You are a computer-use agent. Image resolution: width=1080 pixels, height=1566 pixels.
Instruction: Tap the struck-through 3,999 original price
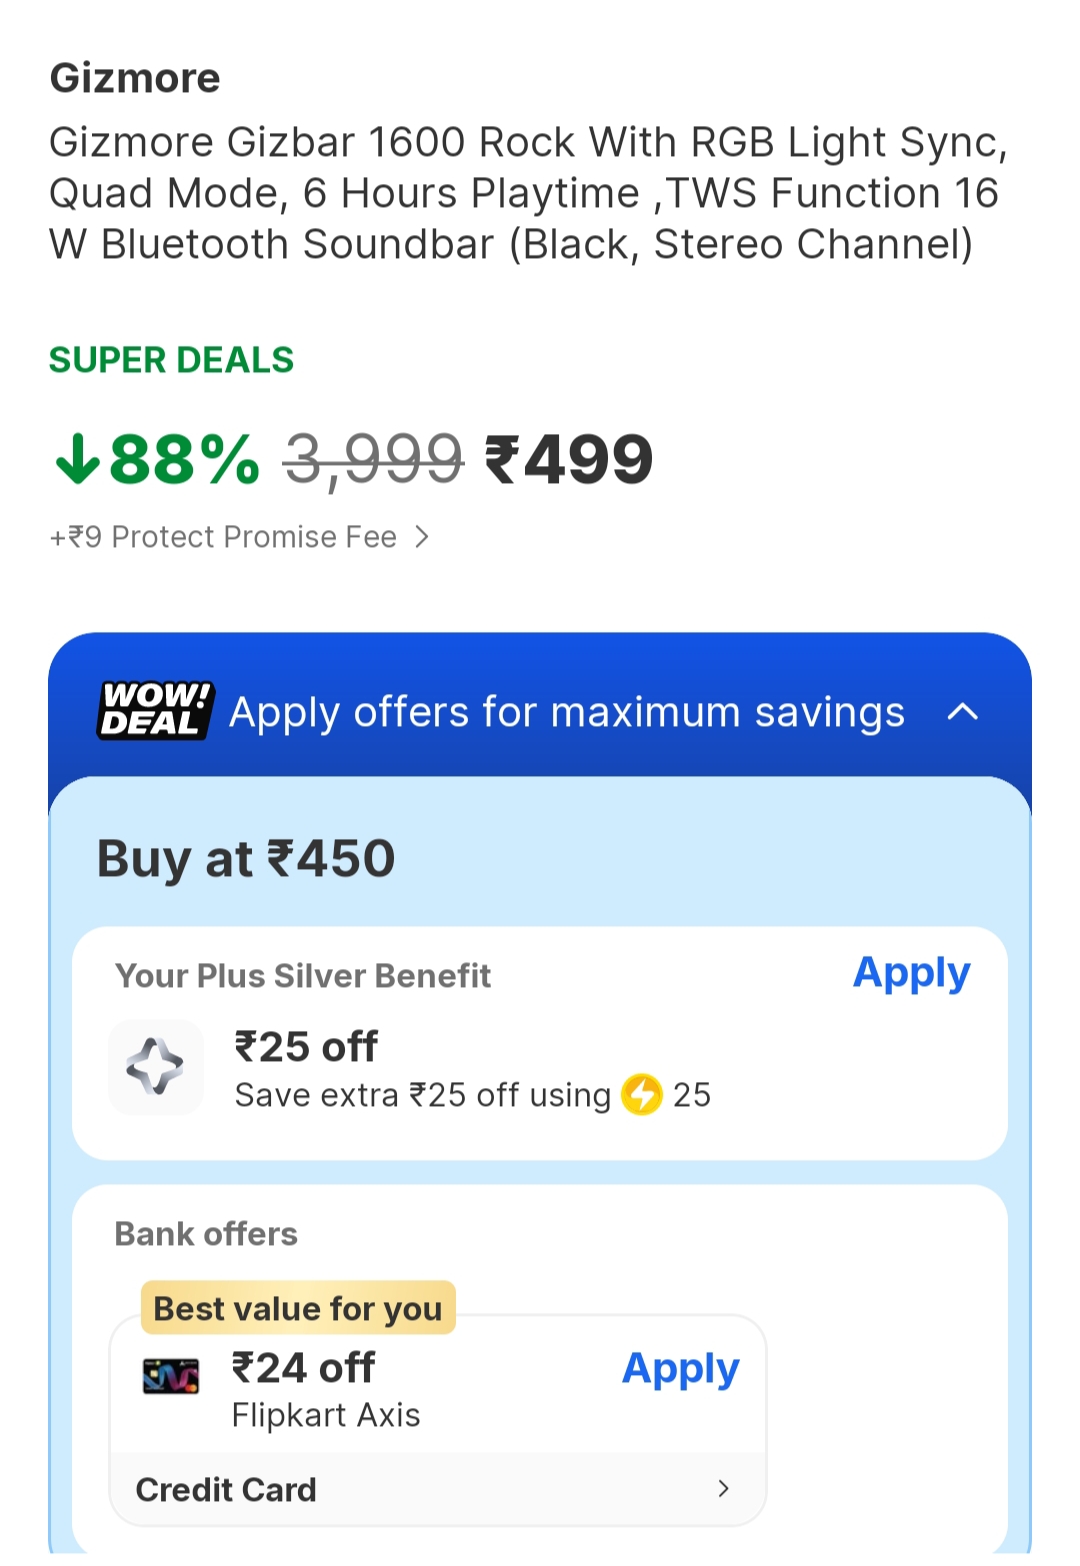pos(373,460)
